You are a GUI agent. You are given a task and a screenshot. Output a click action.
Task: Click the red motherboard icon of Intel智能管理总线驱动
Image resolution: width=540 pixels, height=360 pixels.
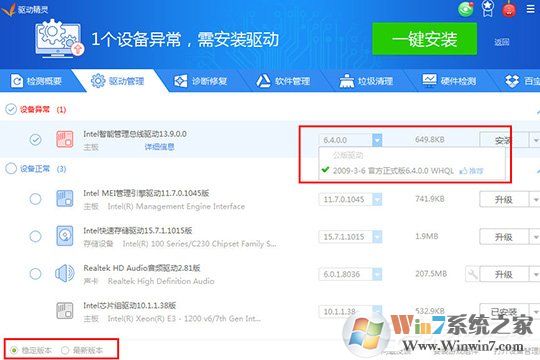coord(65,139)
